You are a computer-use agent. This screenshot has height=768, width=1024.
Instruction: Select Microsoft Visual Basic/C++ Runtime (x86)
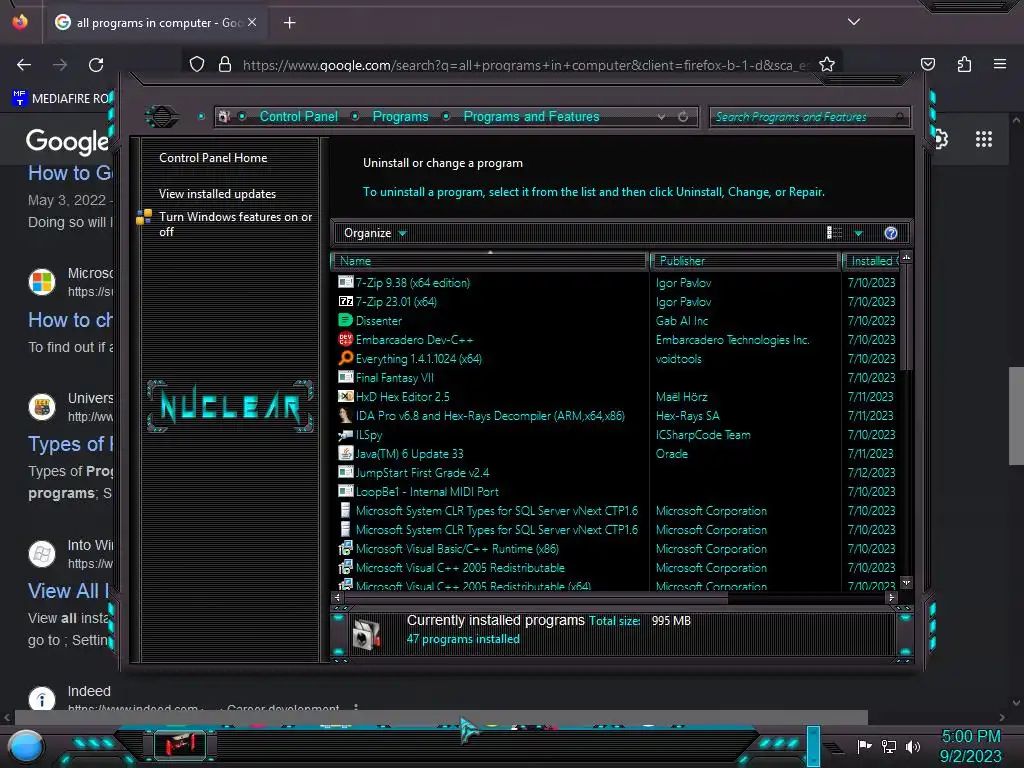(457, 549)
